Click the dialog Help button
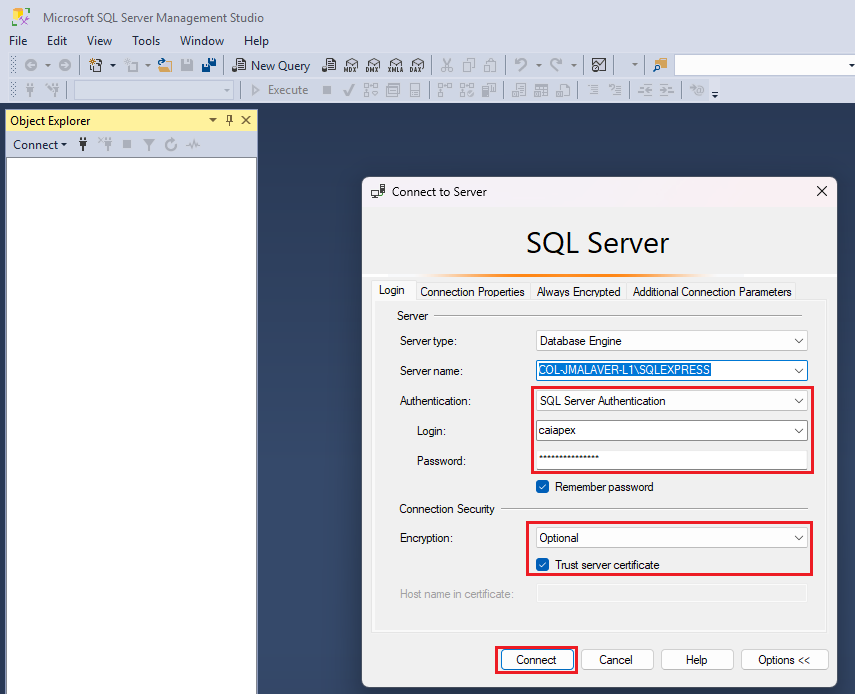 point(696,660)
